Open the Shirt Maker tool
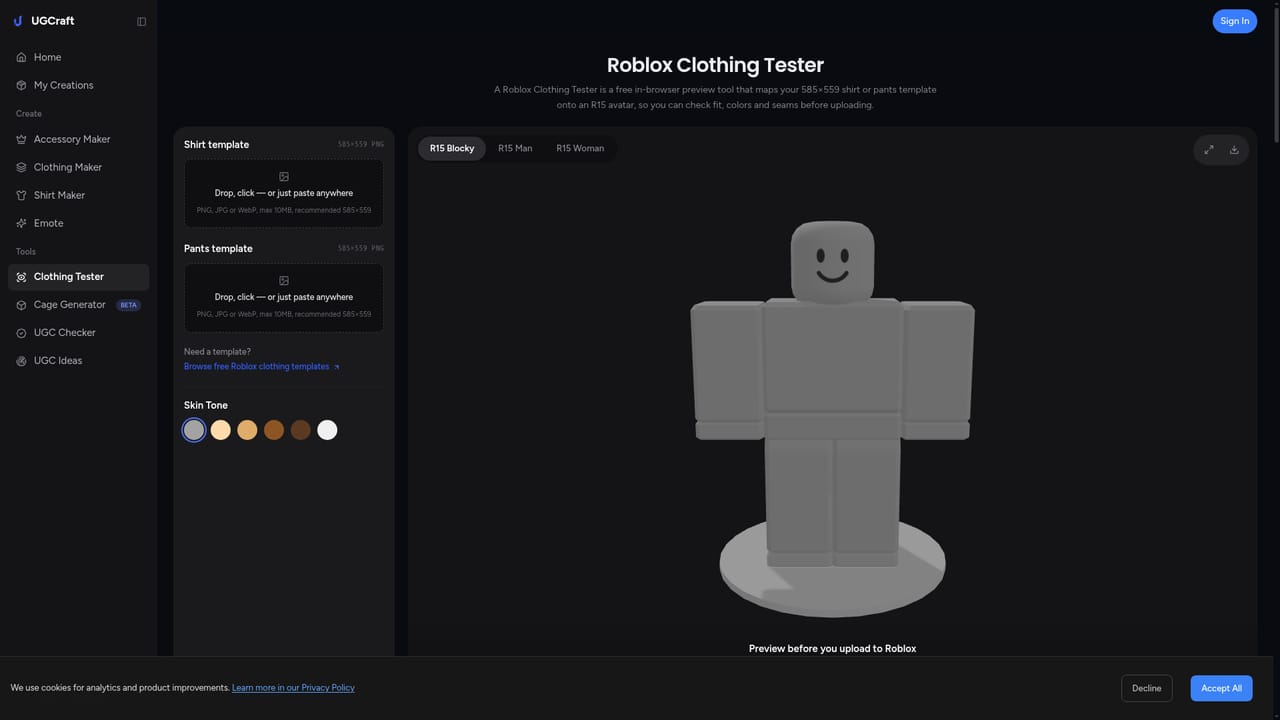 78,195
